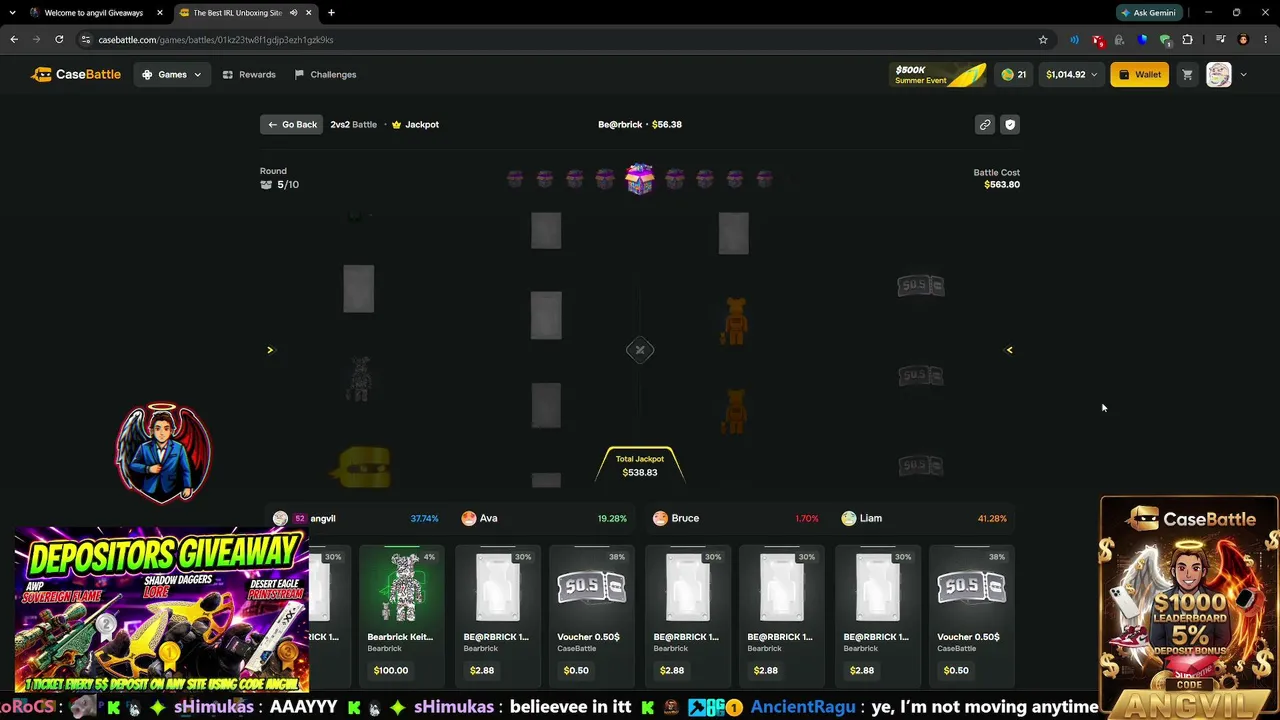This screenshot has height=720, width=1280.
Task: Open the Chrome profile avatar
Action: click(1243, 40)
